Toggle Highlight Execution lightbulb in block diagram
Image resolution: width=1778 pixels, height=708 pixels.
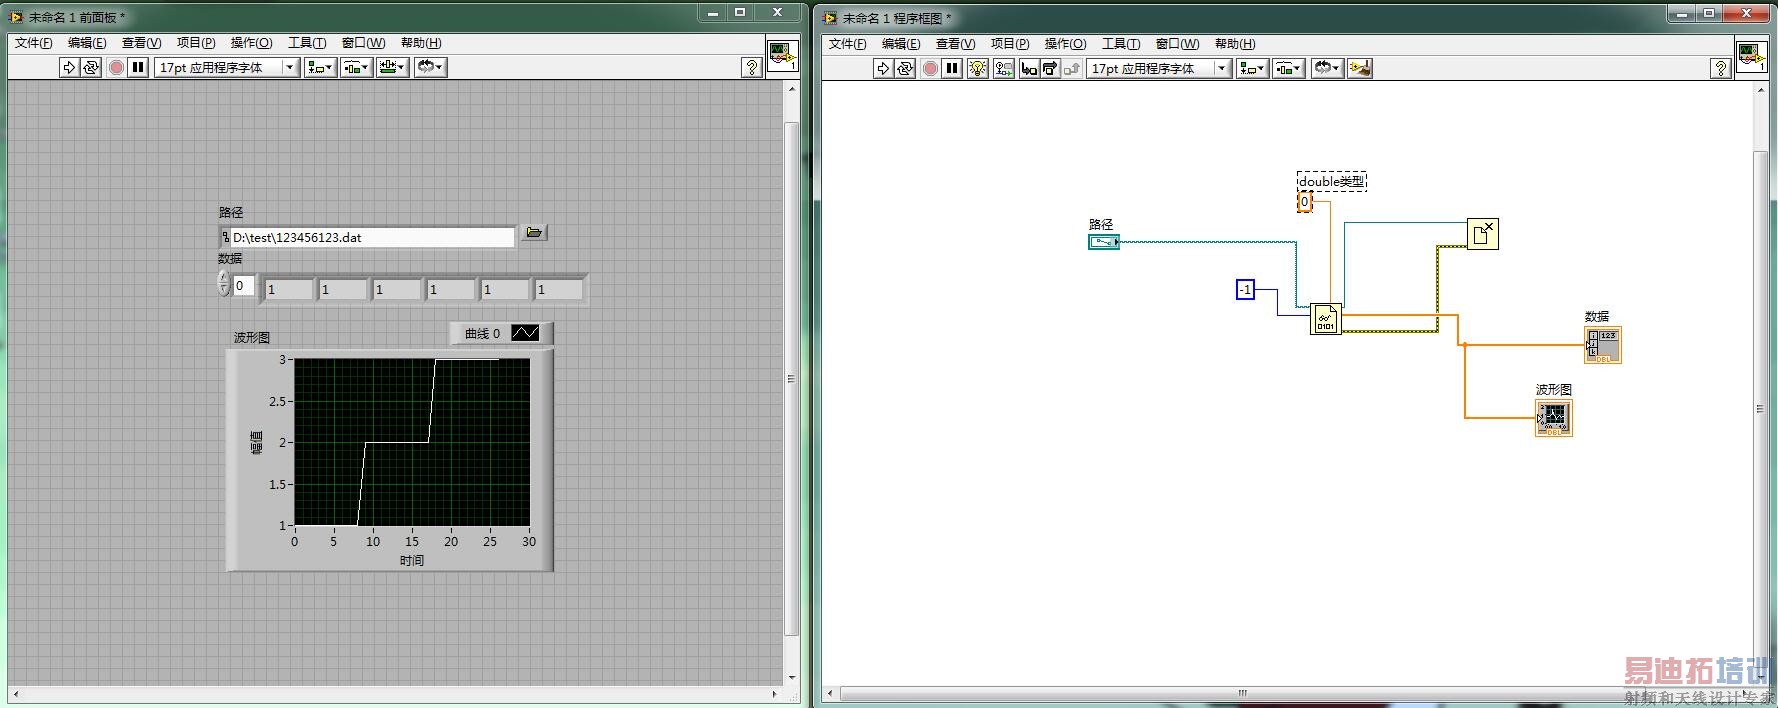point(977,68)
